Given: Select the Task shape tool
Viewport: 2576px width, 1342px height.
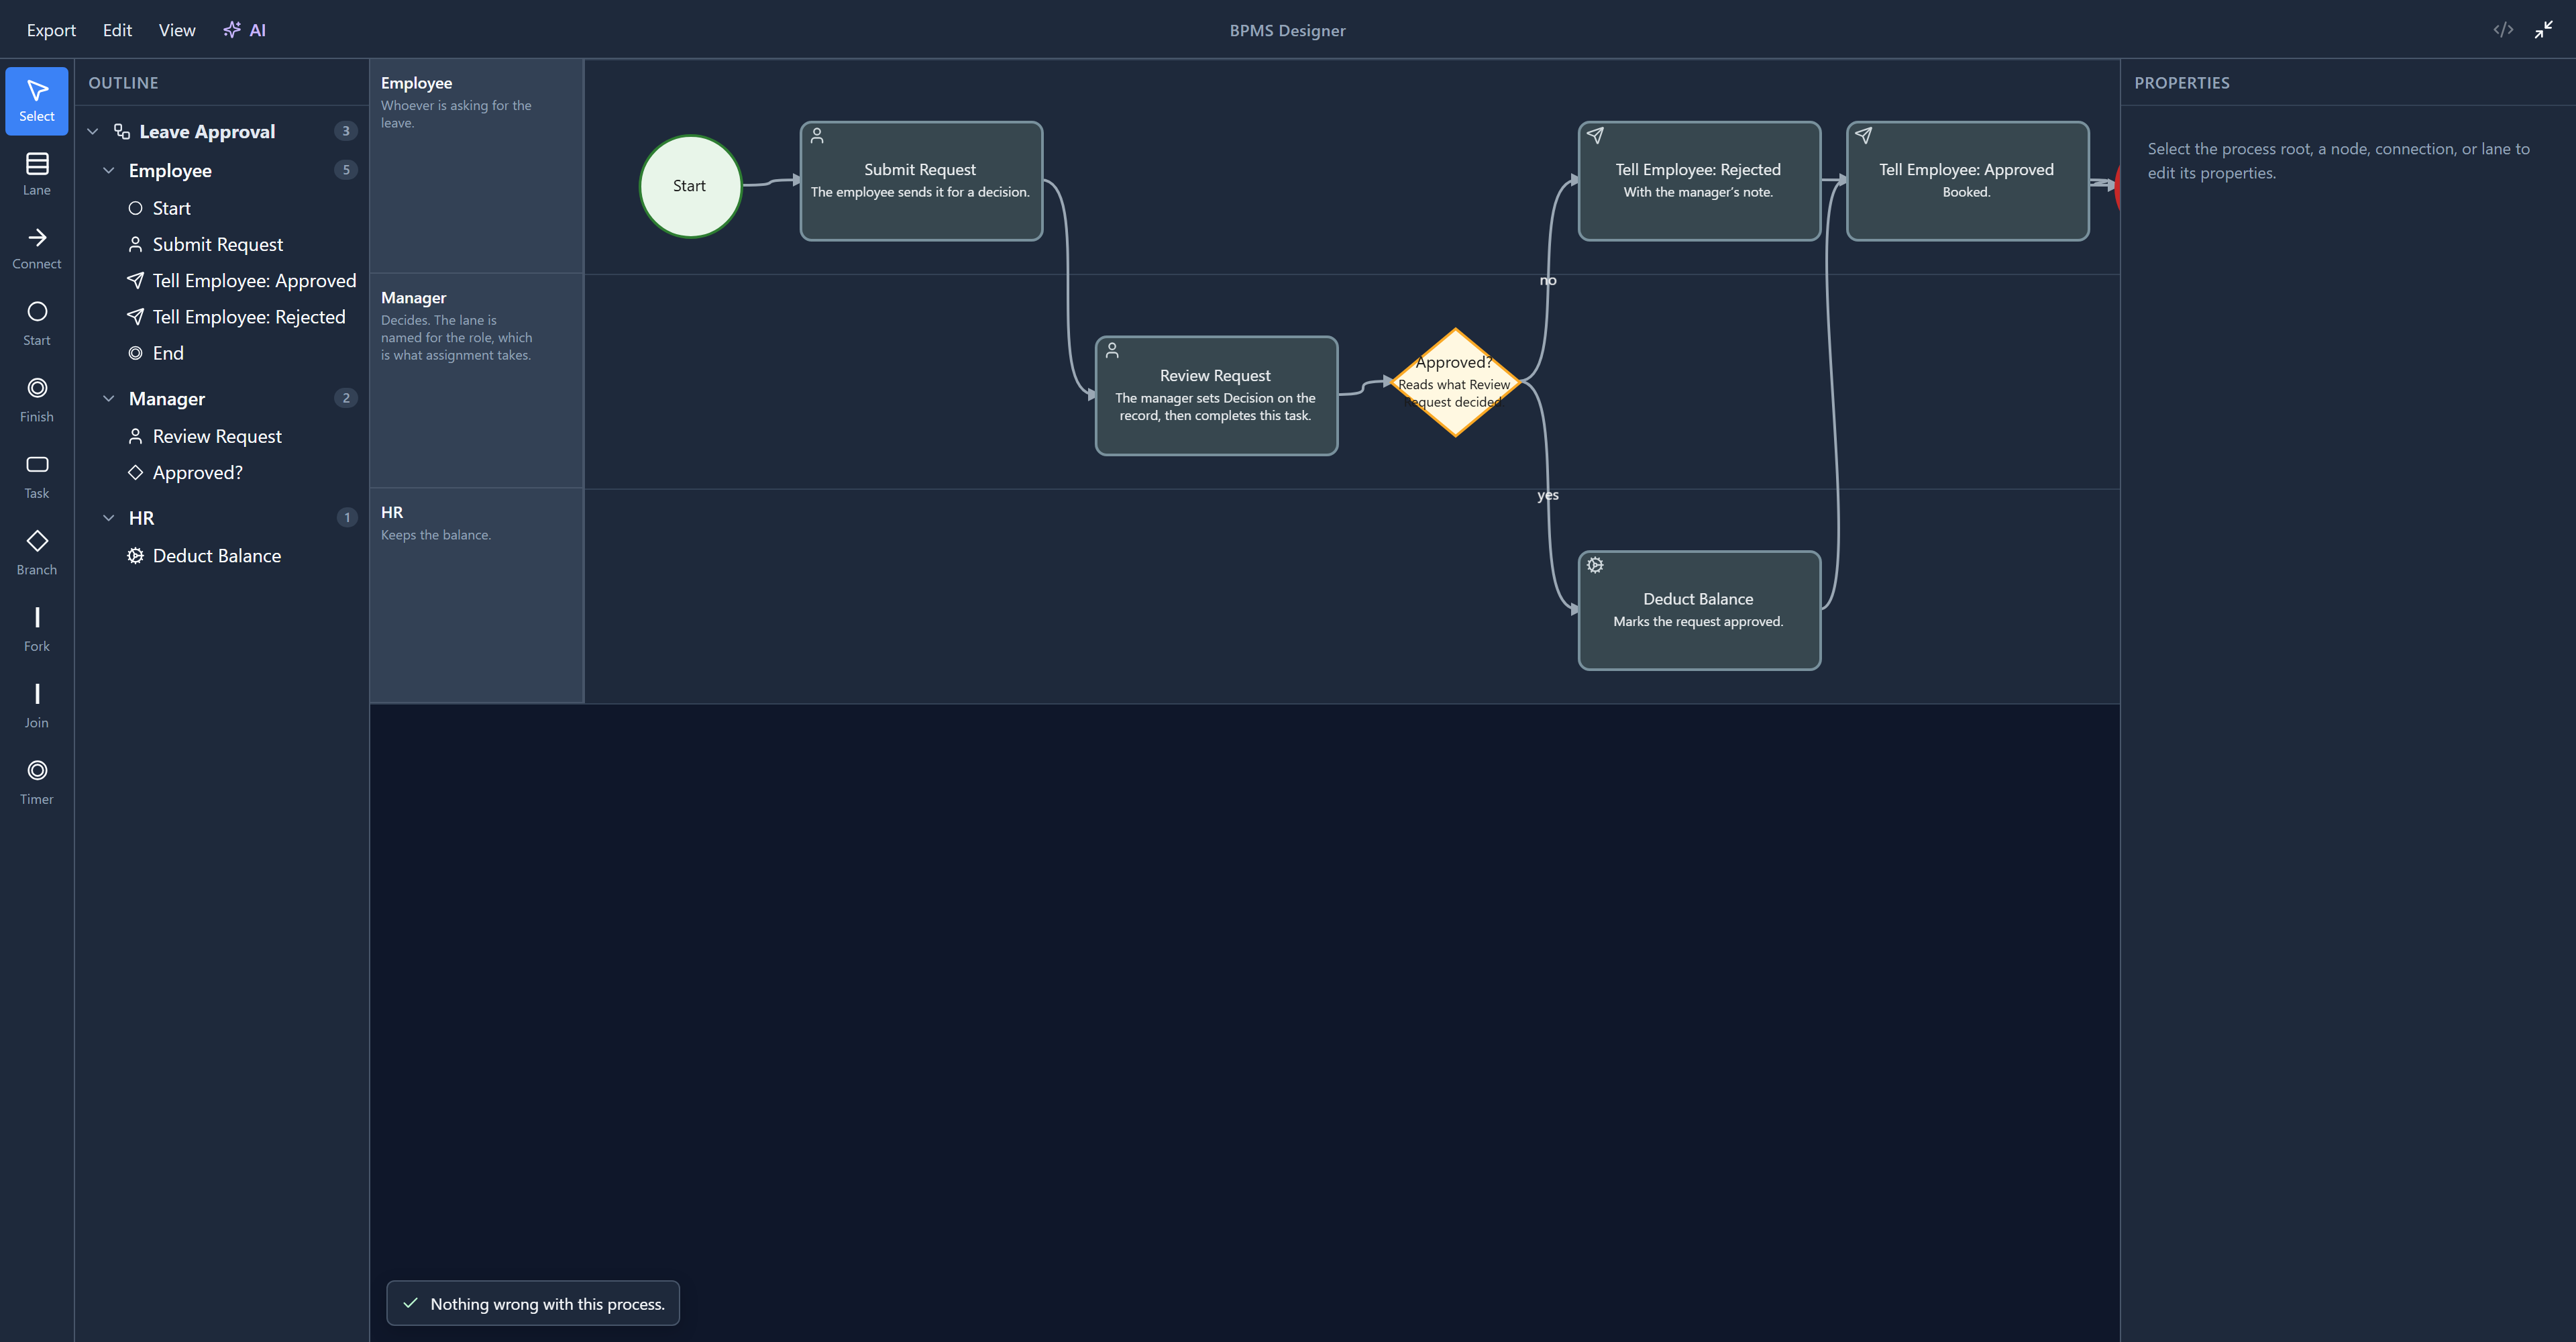Looking at the screenshot, I should coord(37,478).
